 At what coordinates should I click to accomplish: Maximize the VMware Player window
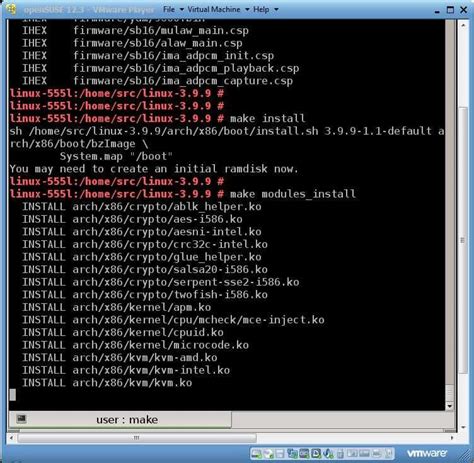click(450, 10)
